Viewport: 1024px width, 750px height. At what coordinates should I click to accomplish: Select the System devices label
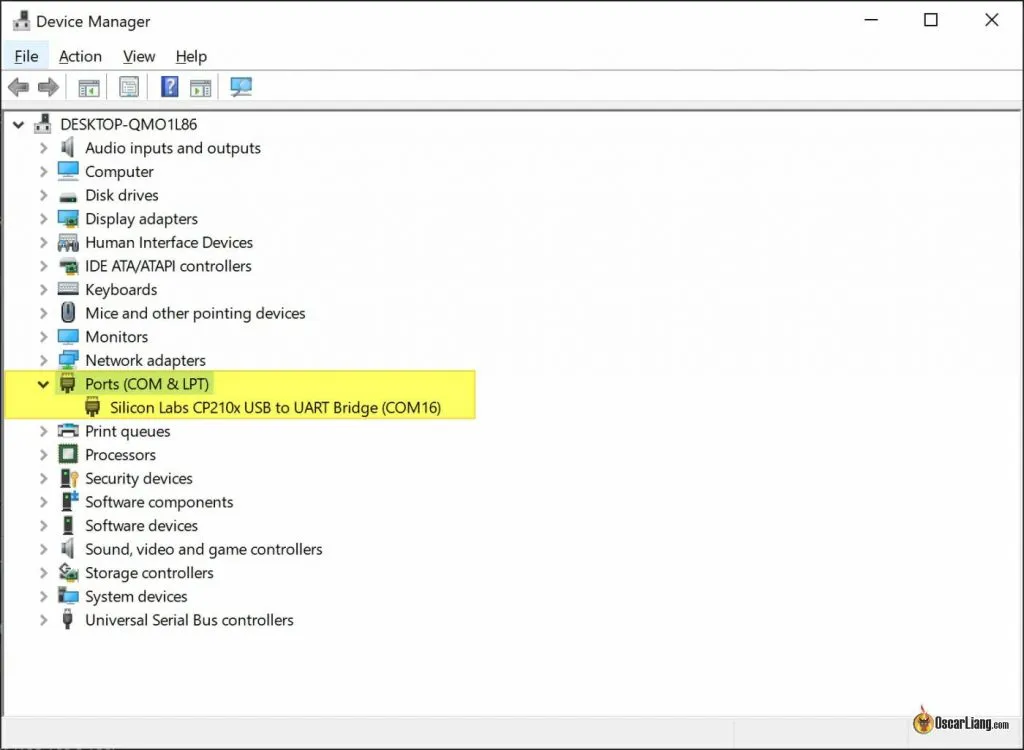tap(136, 596)
